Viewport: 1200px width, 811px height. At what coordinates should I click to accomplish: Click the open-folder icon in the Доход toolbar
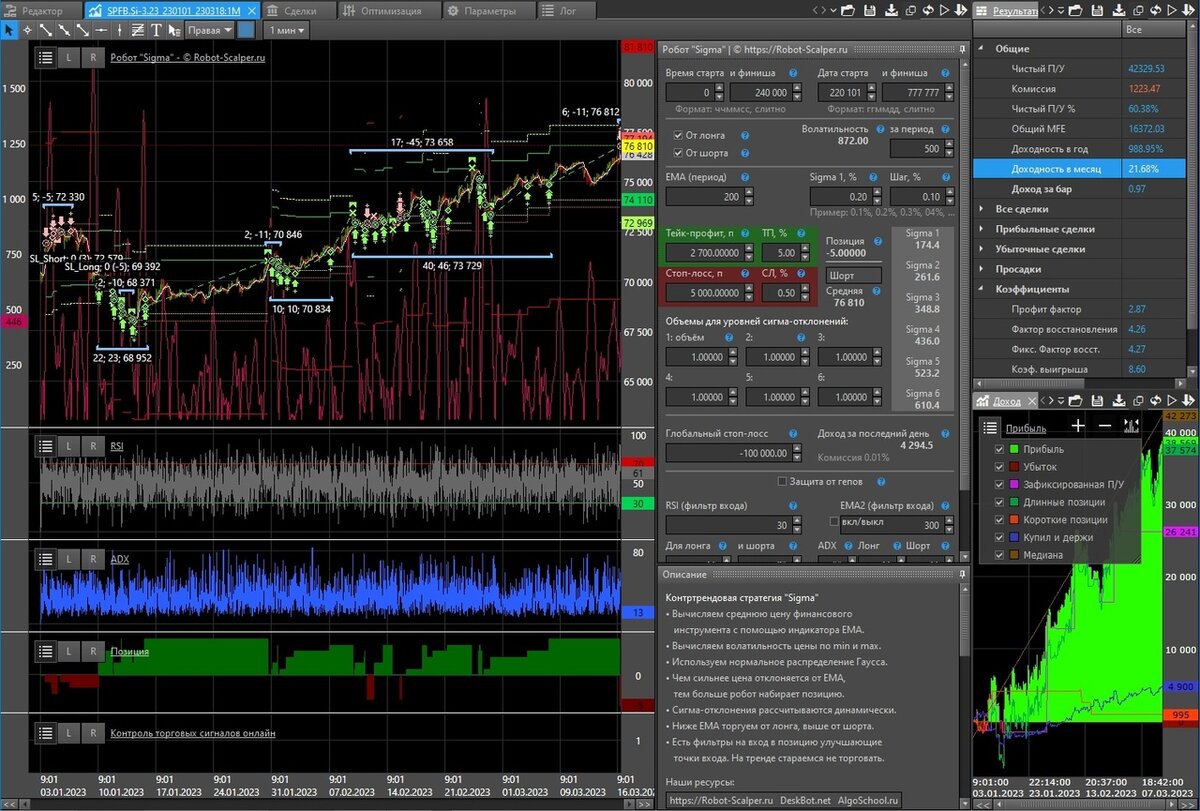[1075, 401]
